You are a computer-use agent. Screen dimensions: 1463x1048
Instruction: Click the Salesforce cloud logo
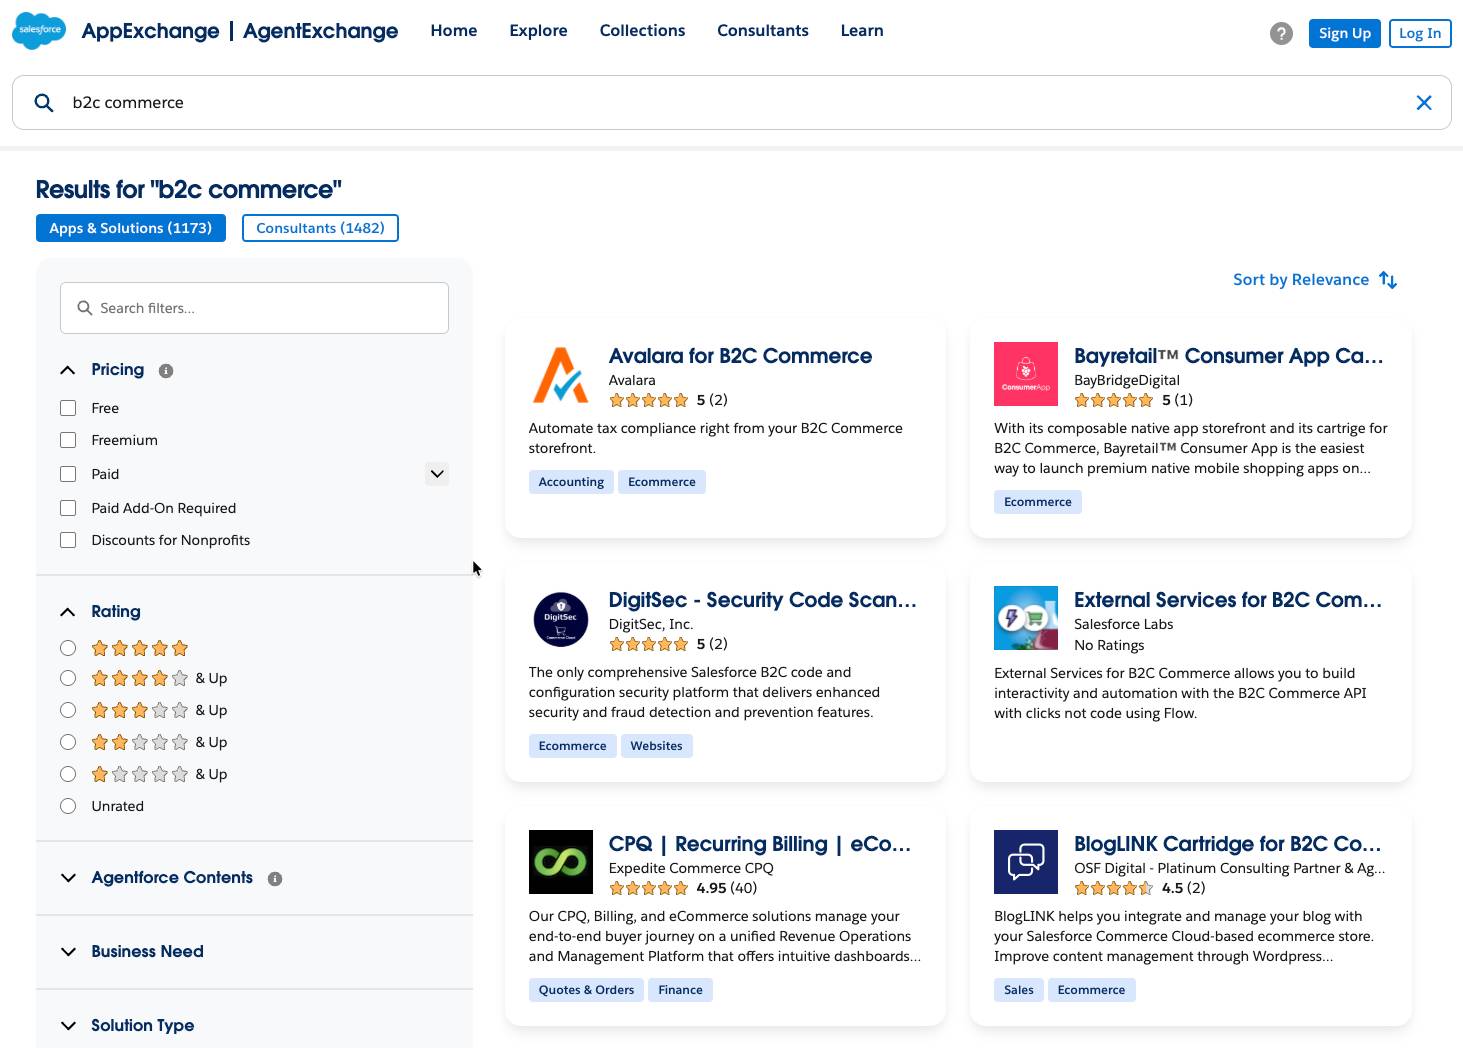tap(38, 30)
